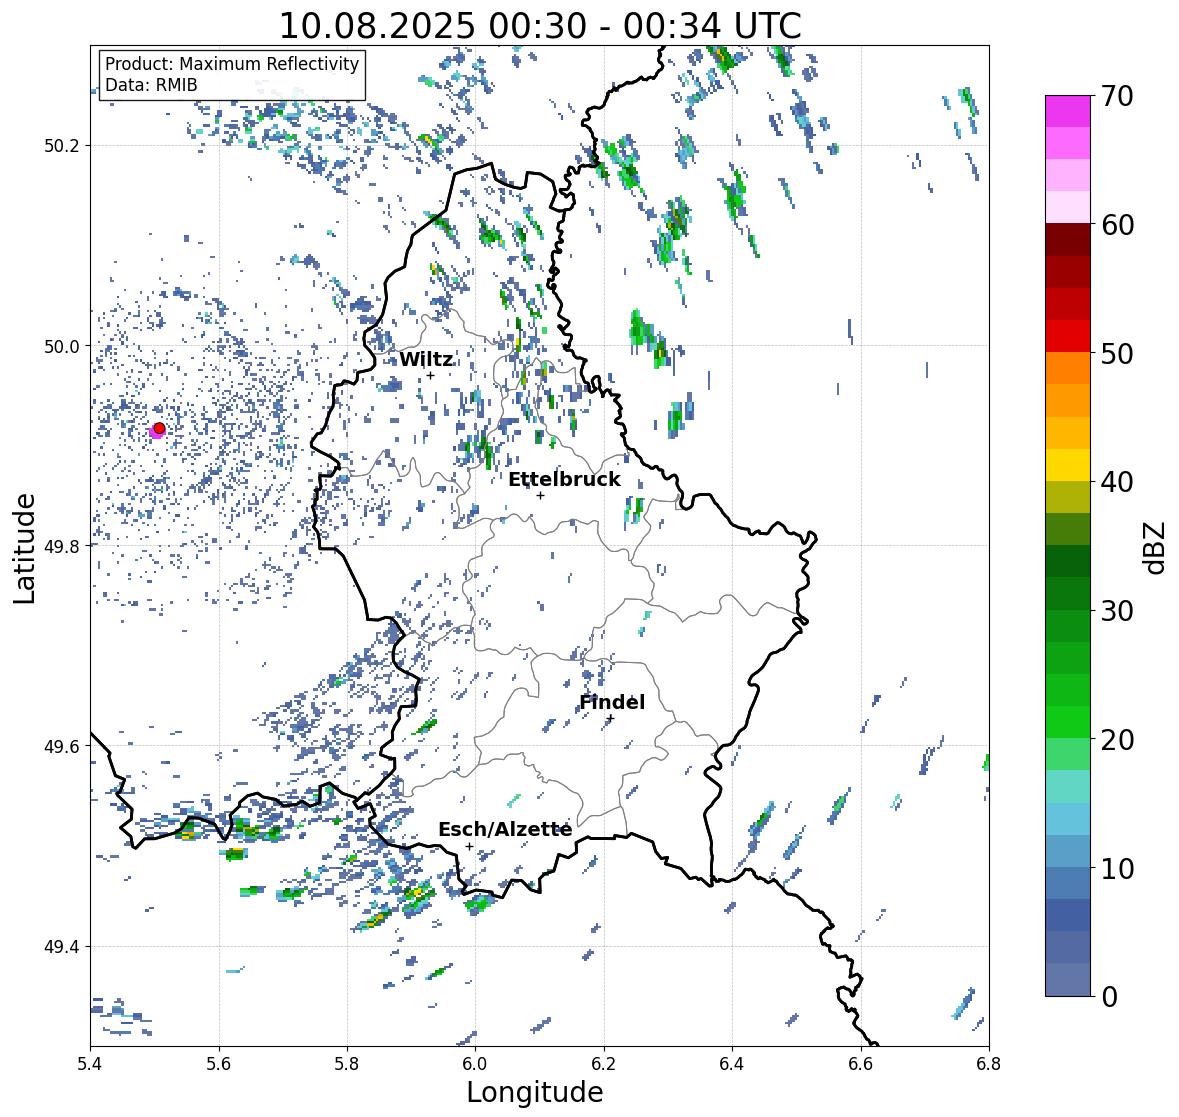Image resolution: width=1179 pixels, height=1117 pixels.
Task: Click the Findel station cross marker
Action: pyautogui.click(x=611, y=718)
